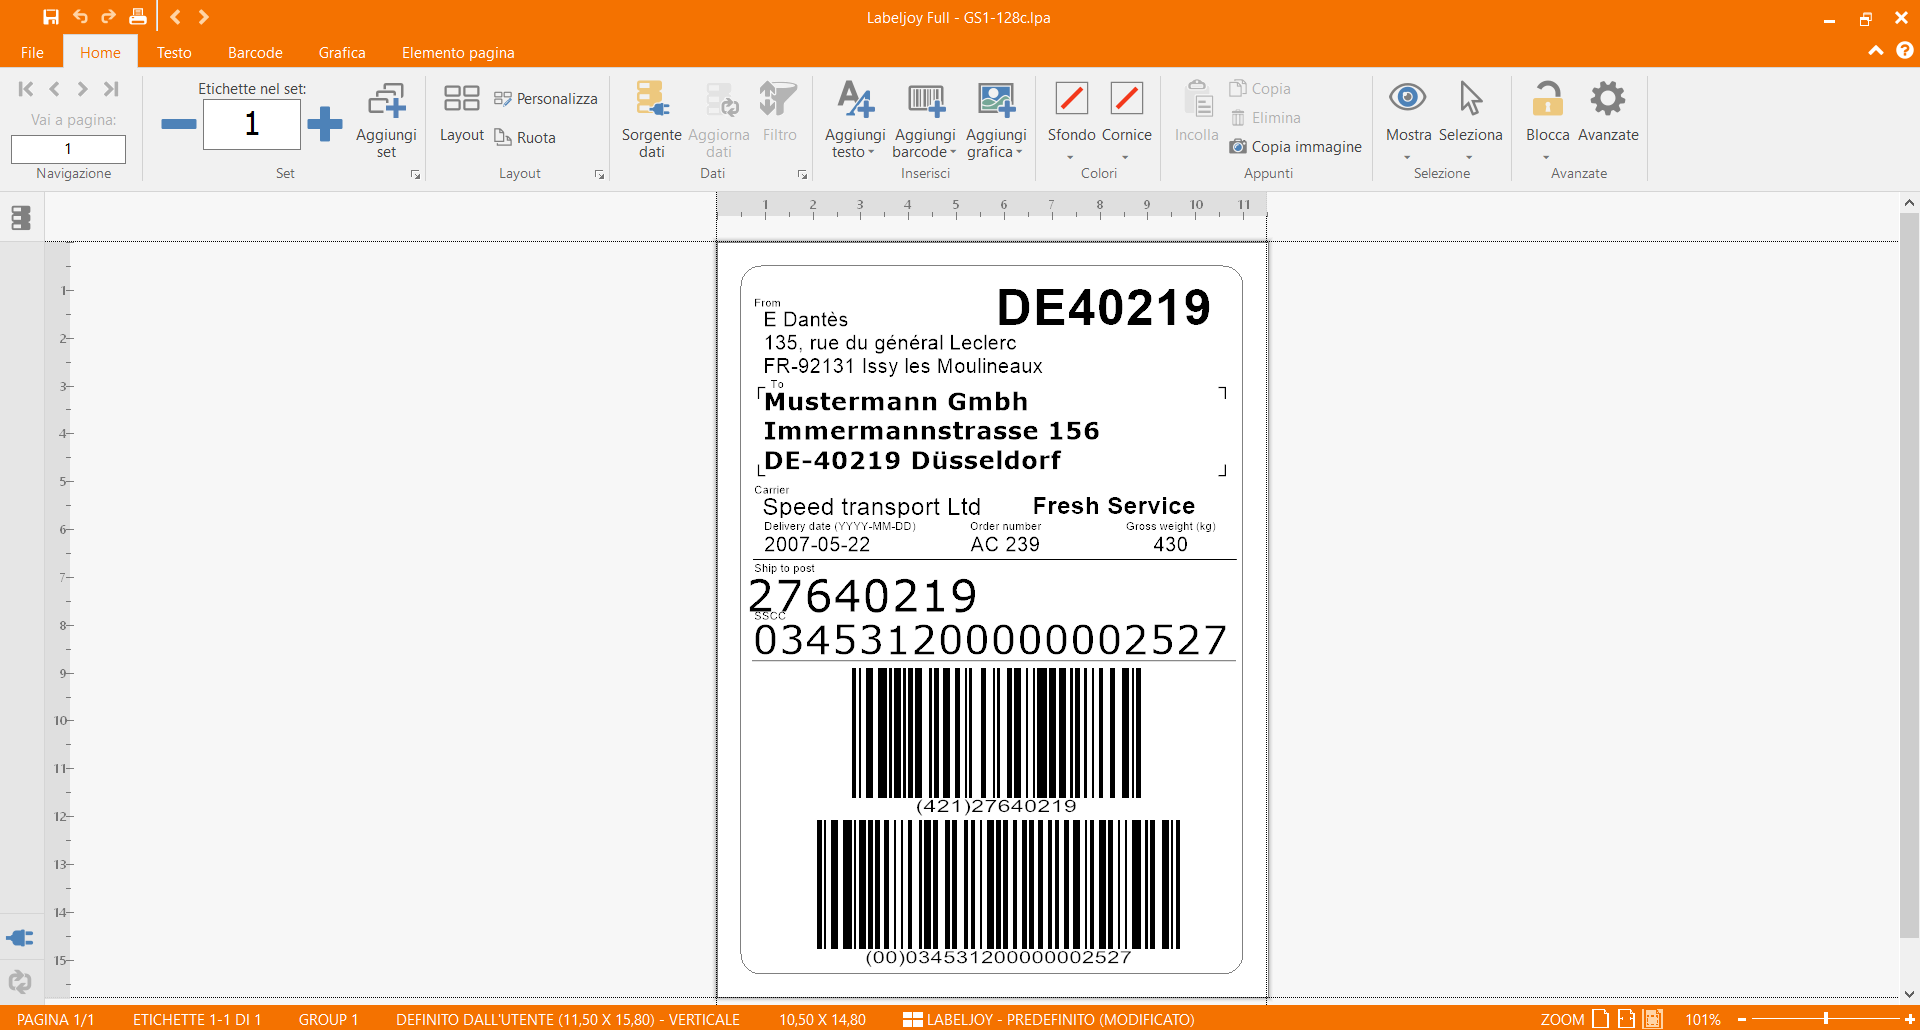
Task: Click the Etichette nel set number field
Action: coord(252,124)
